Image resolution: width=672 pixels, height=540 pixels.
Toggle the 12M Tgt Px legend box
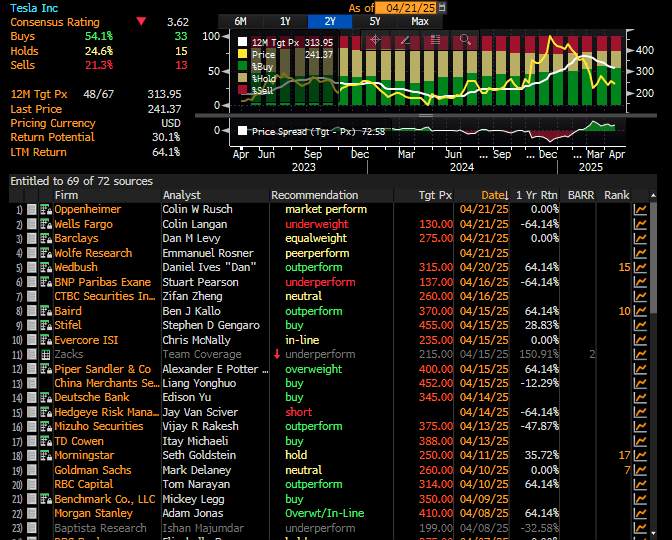pyautogui.click(x=243, y=42)
